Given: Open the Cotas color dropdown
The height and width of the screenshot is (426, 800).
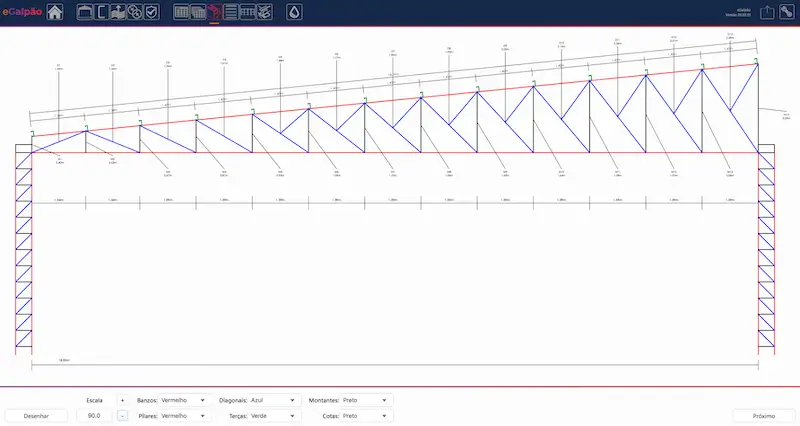Looking at the screenshot, I should click(365, 415).
